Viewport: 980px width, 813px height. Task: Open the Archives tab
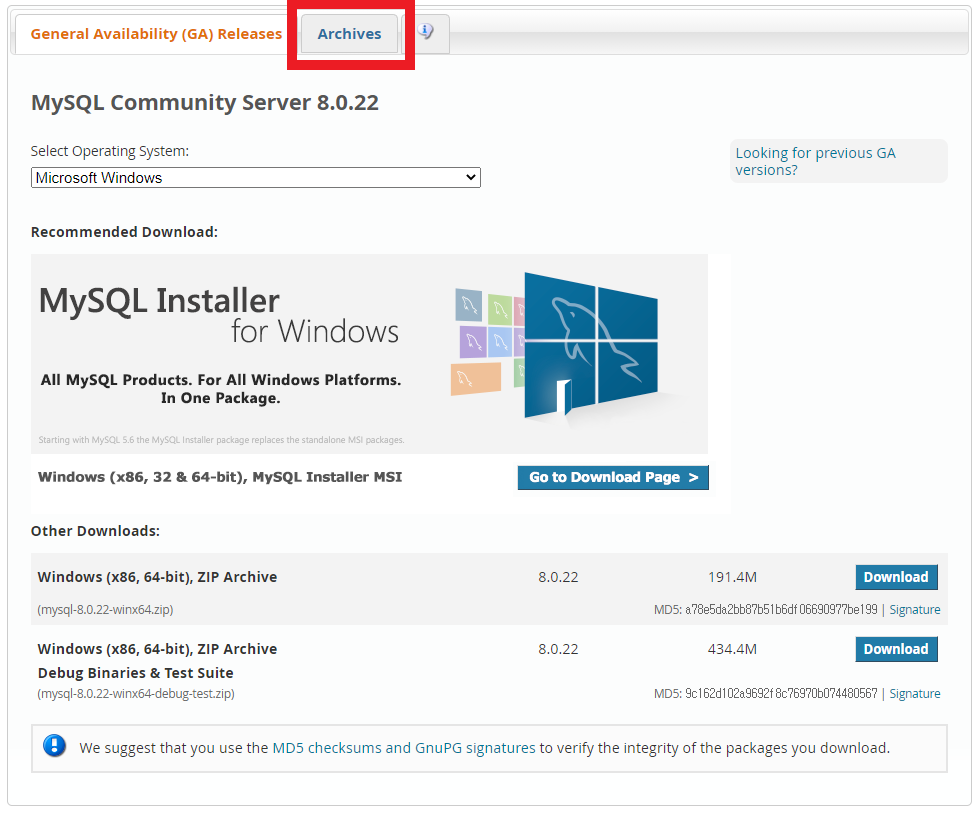[x=349, y=34]
